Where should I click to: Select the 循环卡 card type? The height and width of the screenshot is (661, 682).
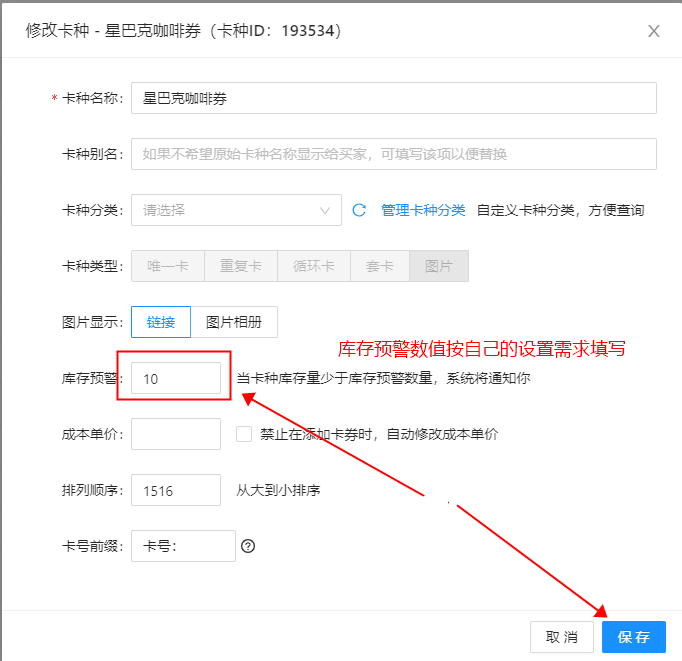tap(314, 266)
